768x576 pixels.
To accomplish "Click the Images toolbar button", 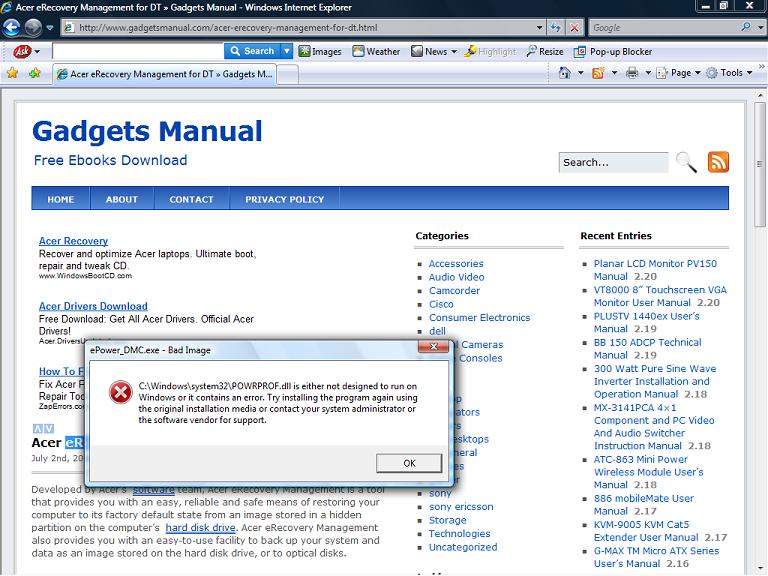I will coord(320,51).
